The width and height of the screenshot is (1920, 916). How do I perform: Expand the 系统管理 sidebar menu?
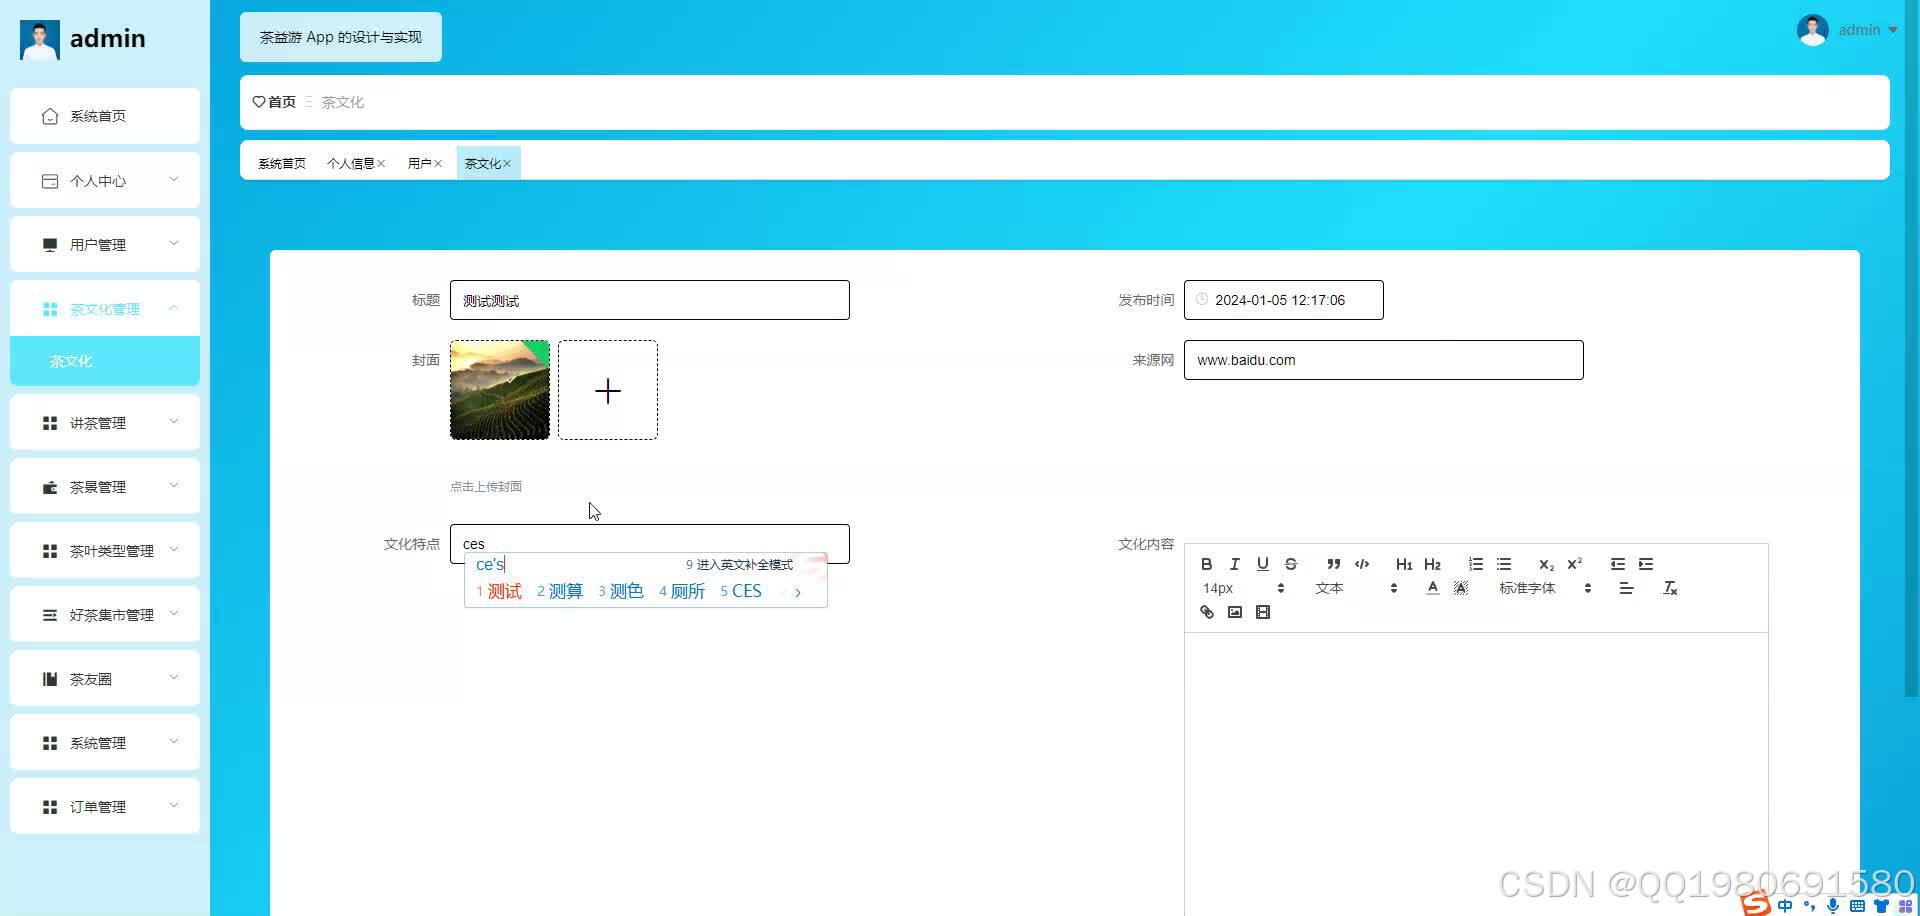pos(105,742)
